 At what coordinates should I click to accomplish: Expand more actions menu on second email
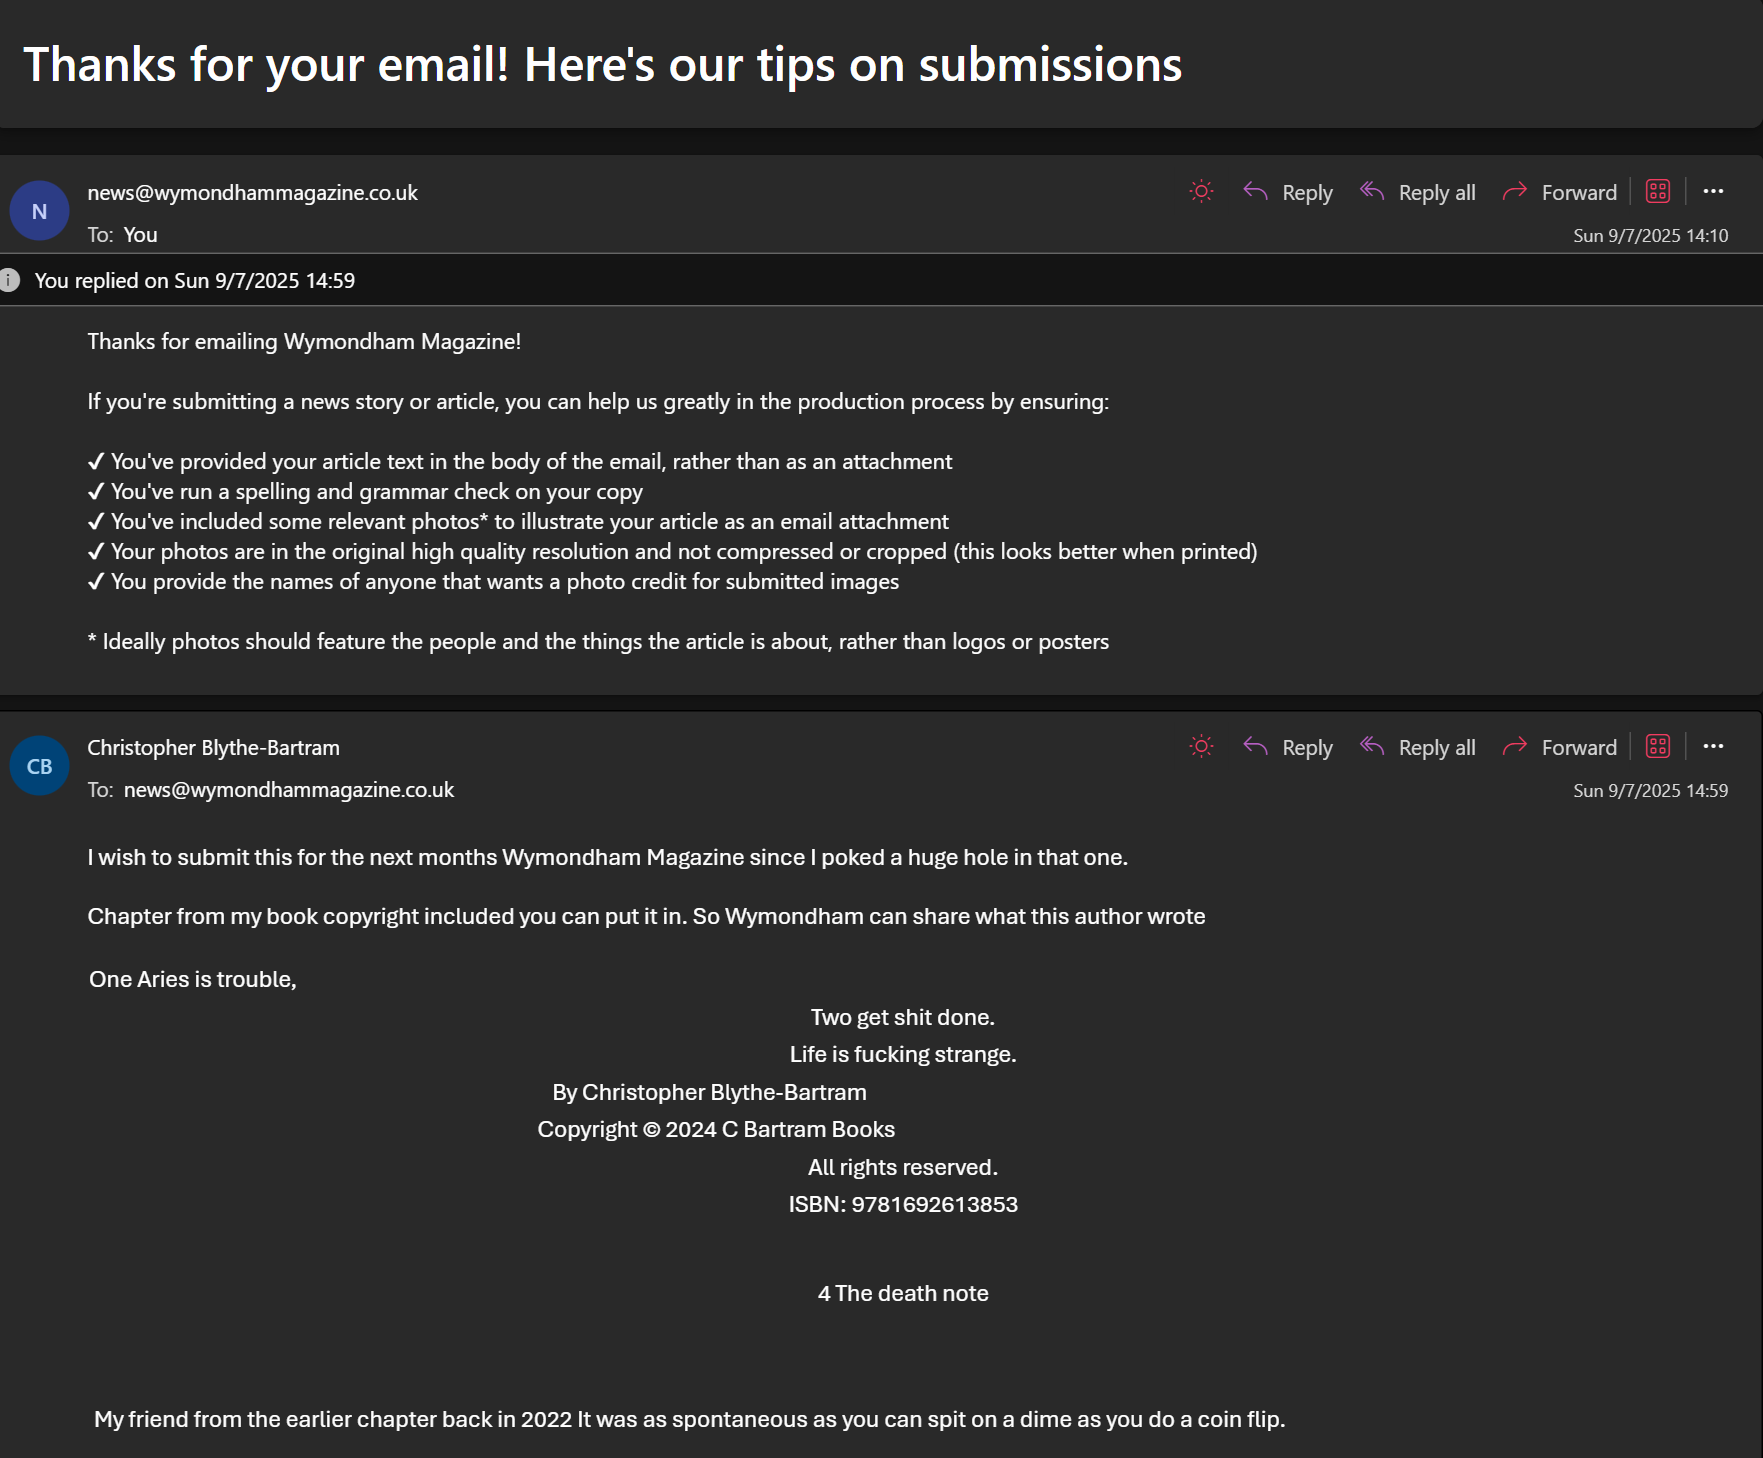coord(1713,746)
